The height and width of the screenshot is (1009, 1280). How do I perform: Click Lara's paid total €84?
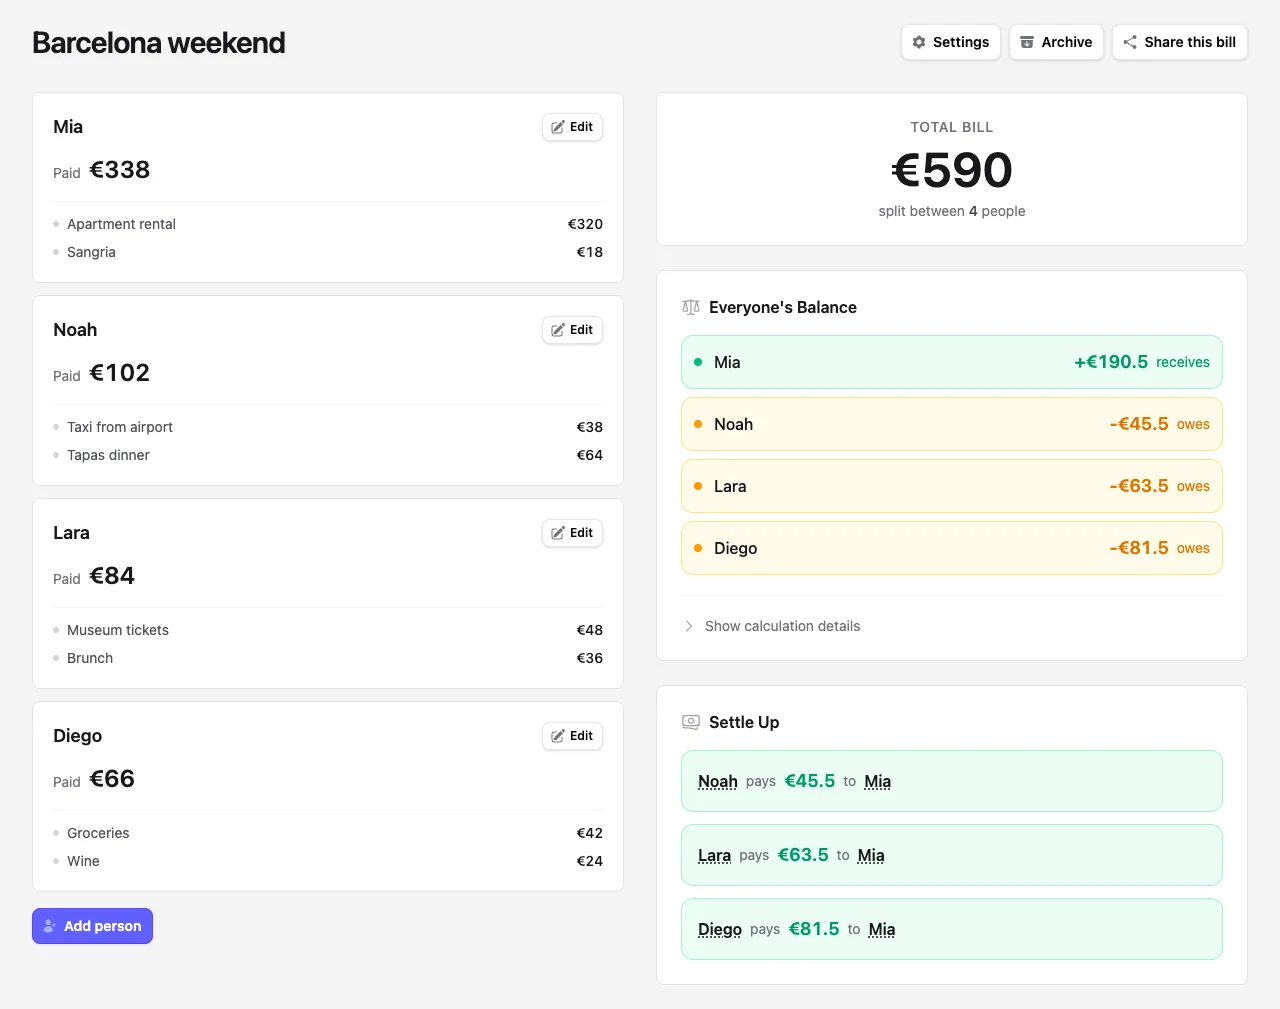click(112, 576)
